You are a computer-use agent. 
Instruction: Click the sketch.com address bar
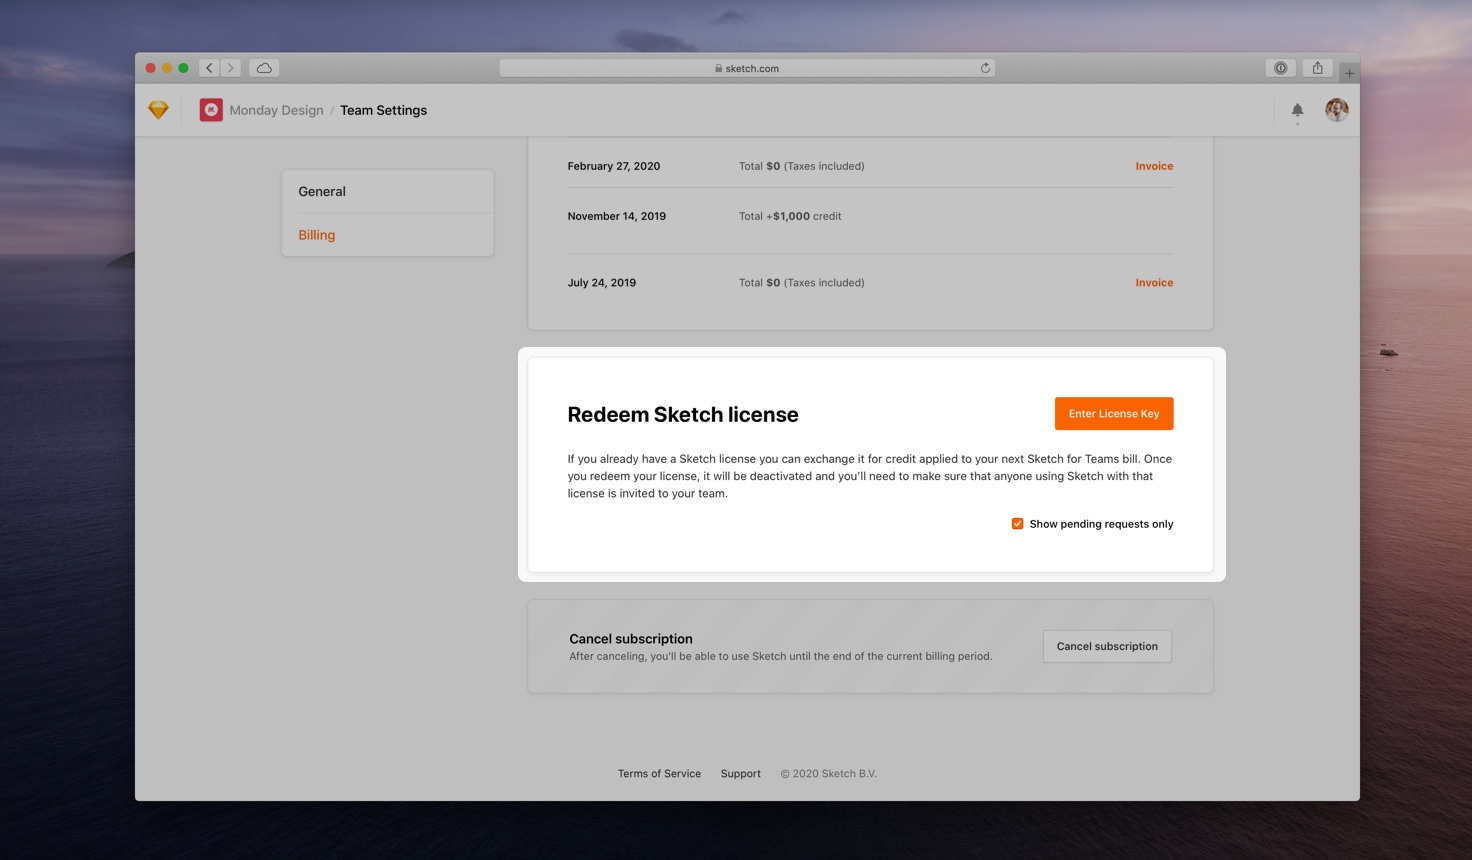(x=747, y=68)
